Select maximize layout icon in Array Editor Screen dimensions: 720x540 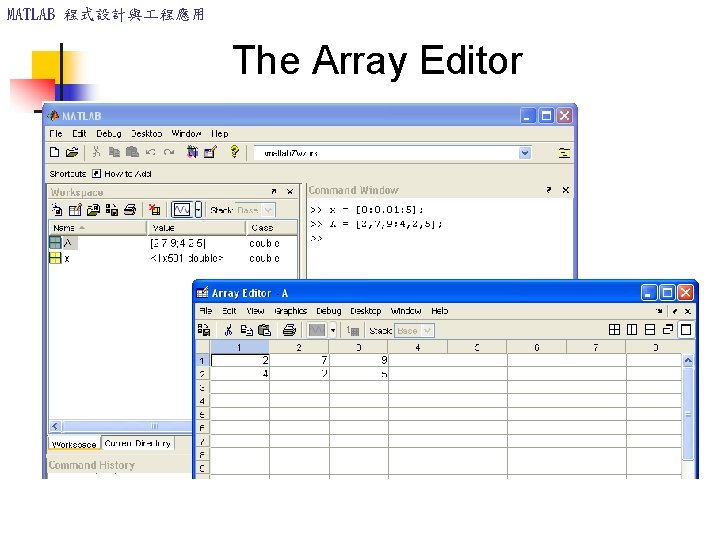coord(686,329)
